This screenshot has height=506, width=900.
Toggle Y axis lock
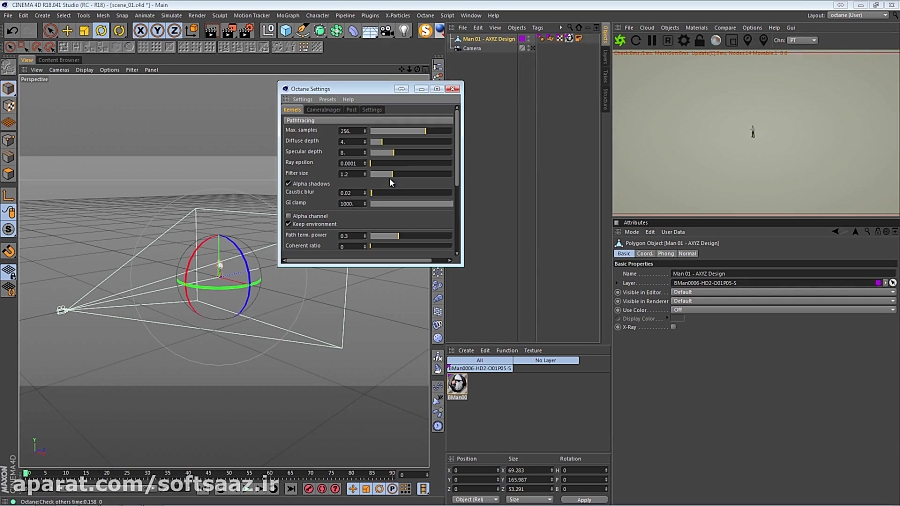(157, 30)
